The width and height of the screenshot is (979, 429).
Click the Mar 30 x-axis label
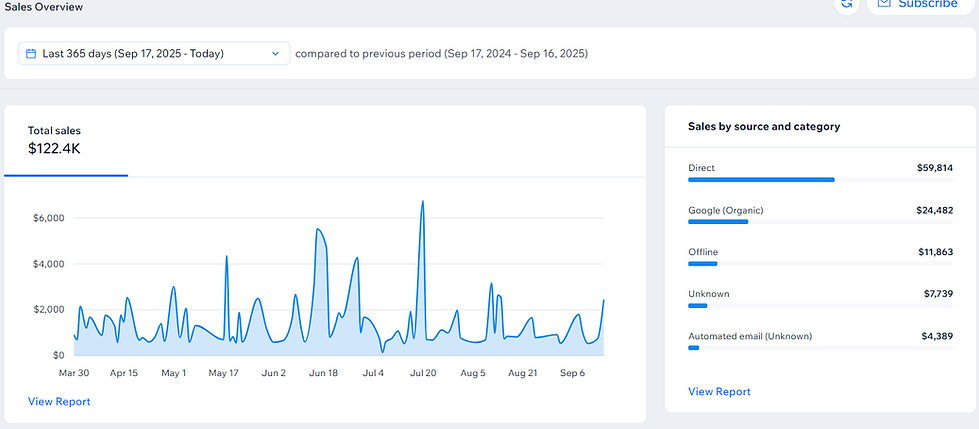(x=74, y=373)
